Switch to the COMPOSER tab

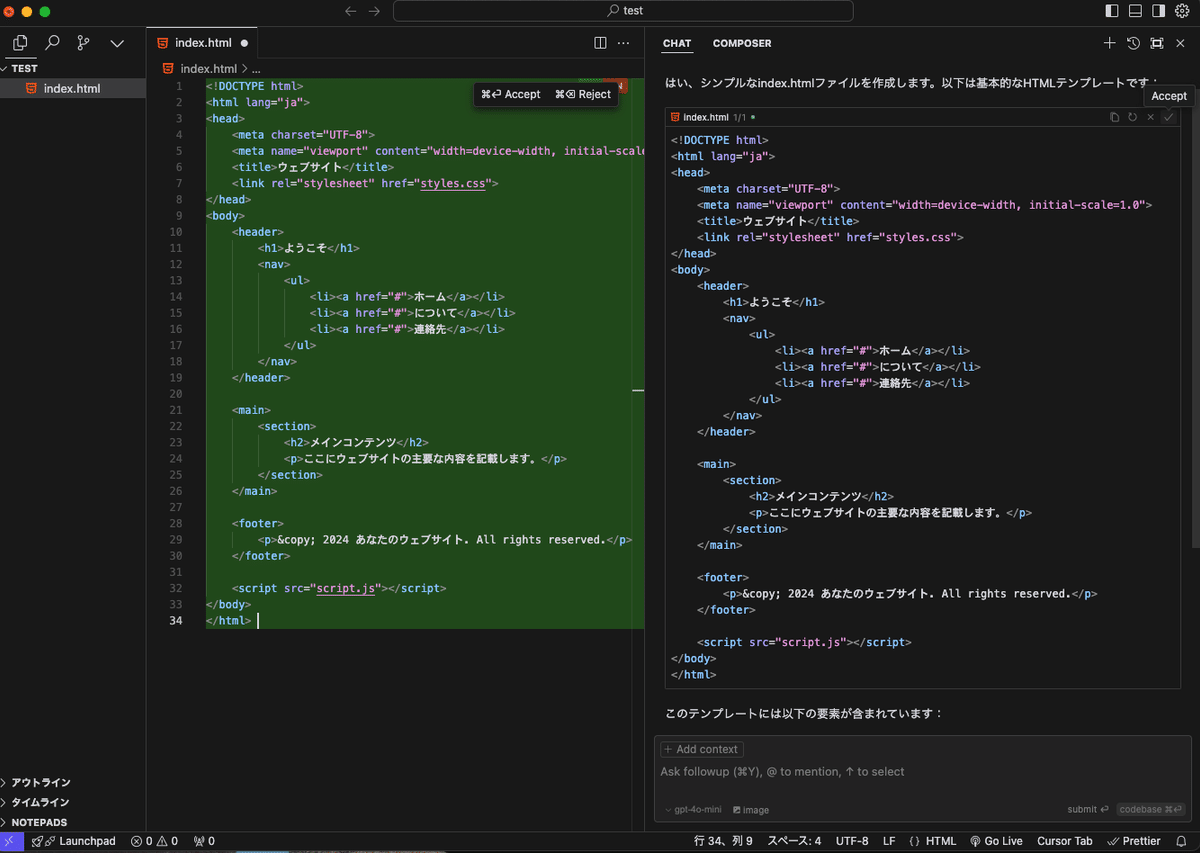pyautogui.click(x=742, y=43)
